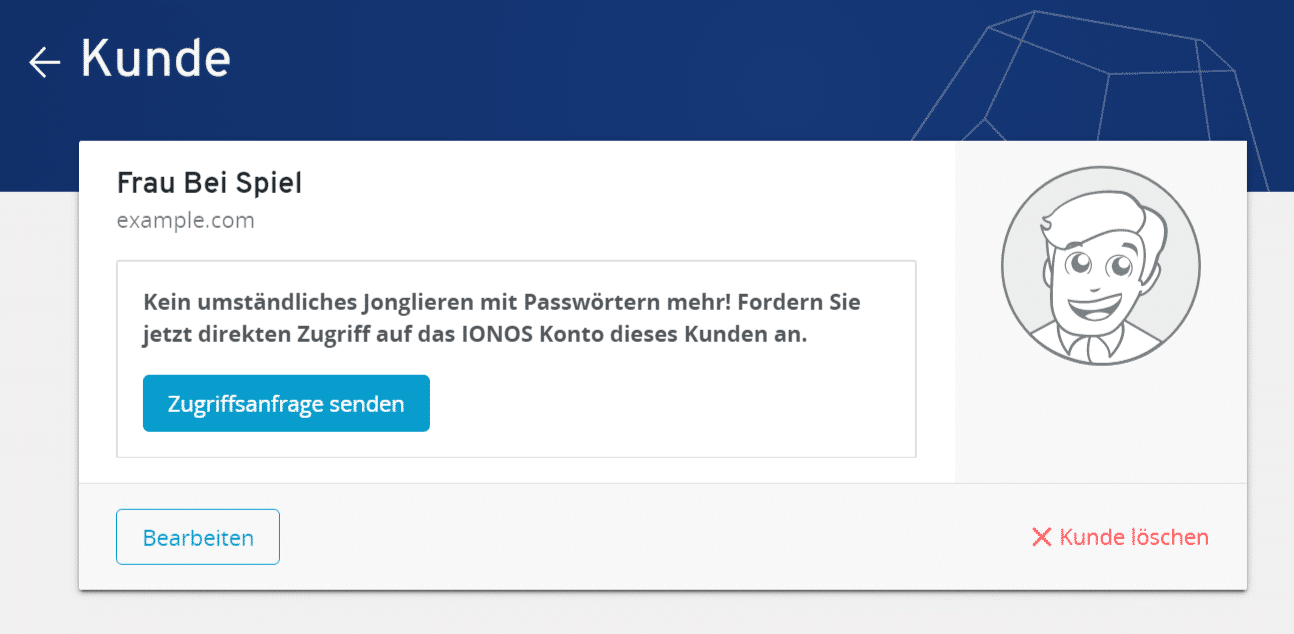The width and height of the screenshot is (1294, 634).
Task: Click the back arrow beside Kunde
Action: [x=45, y=63]
